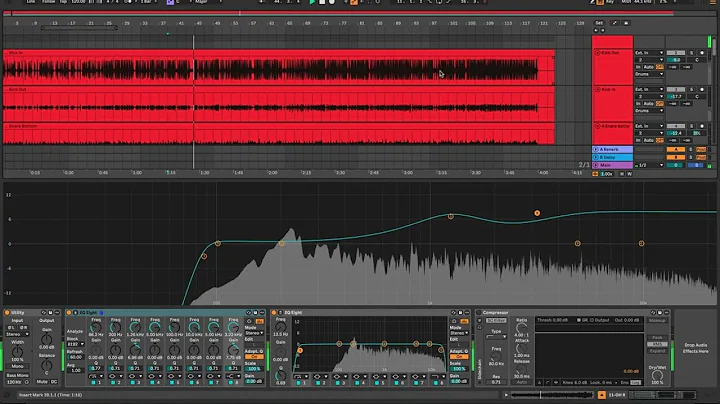Toggle Utility right phase invert ØR

(x=23, y=327)
